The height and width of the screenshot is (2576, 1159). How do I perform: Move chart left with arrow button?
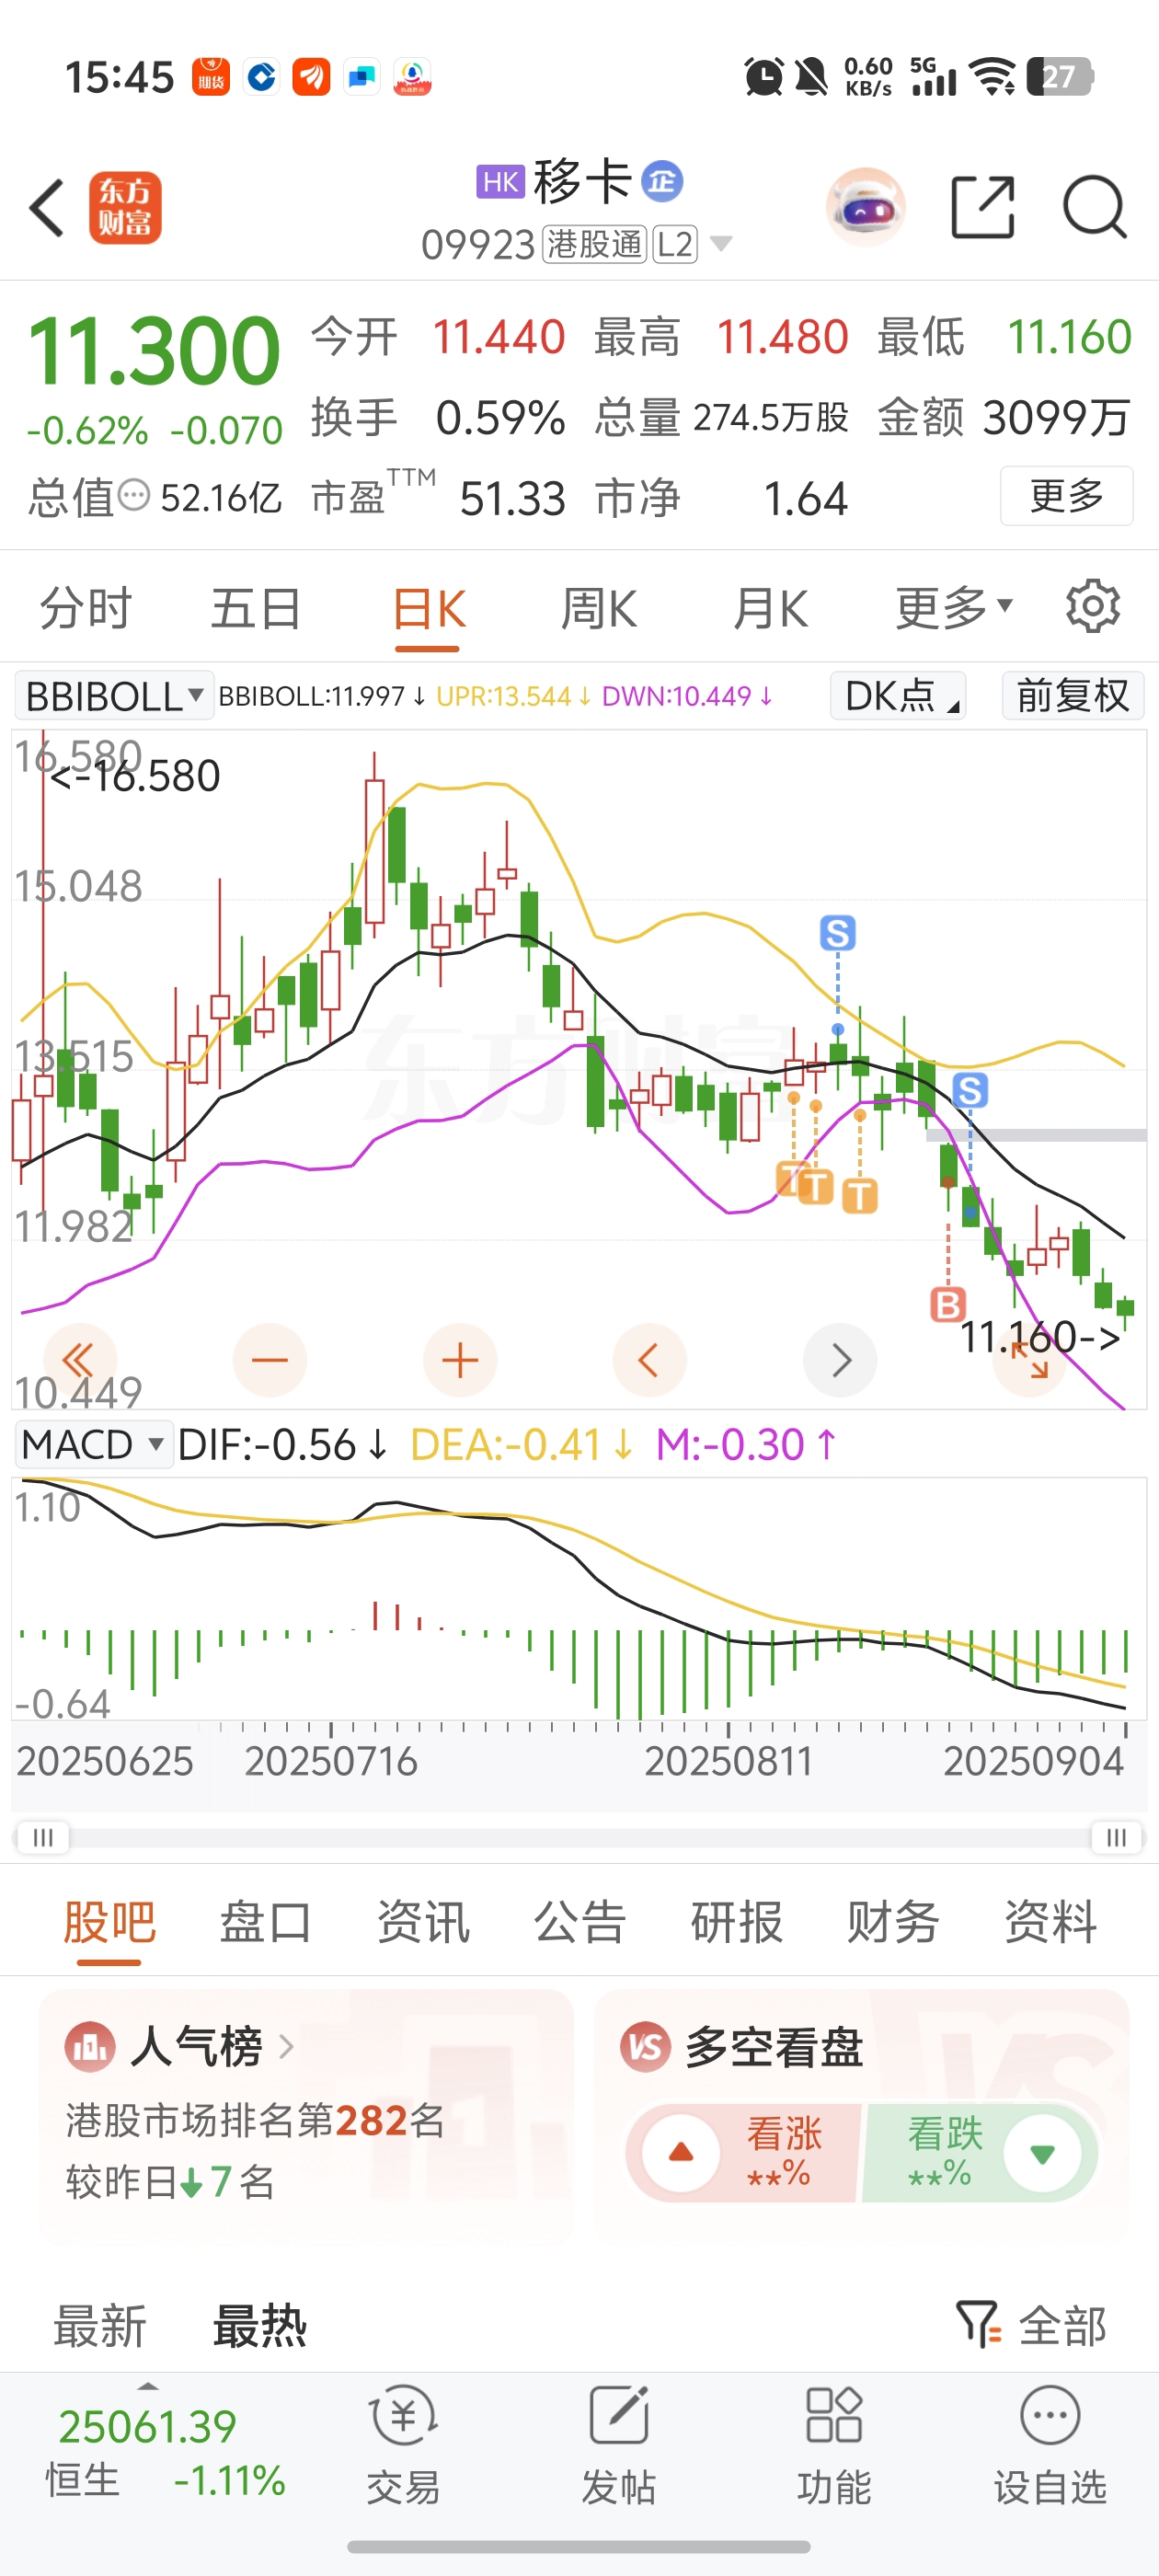click(x=649, y=1360)
